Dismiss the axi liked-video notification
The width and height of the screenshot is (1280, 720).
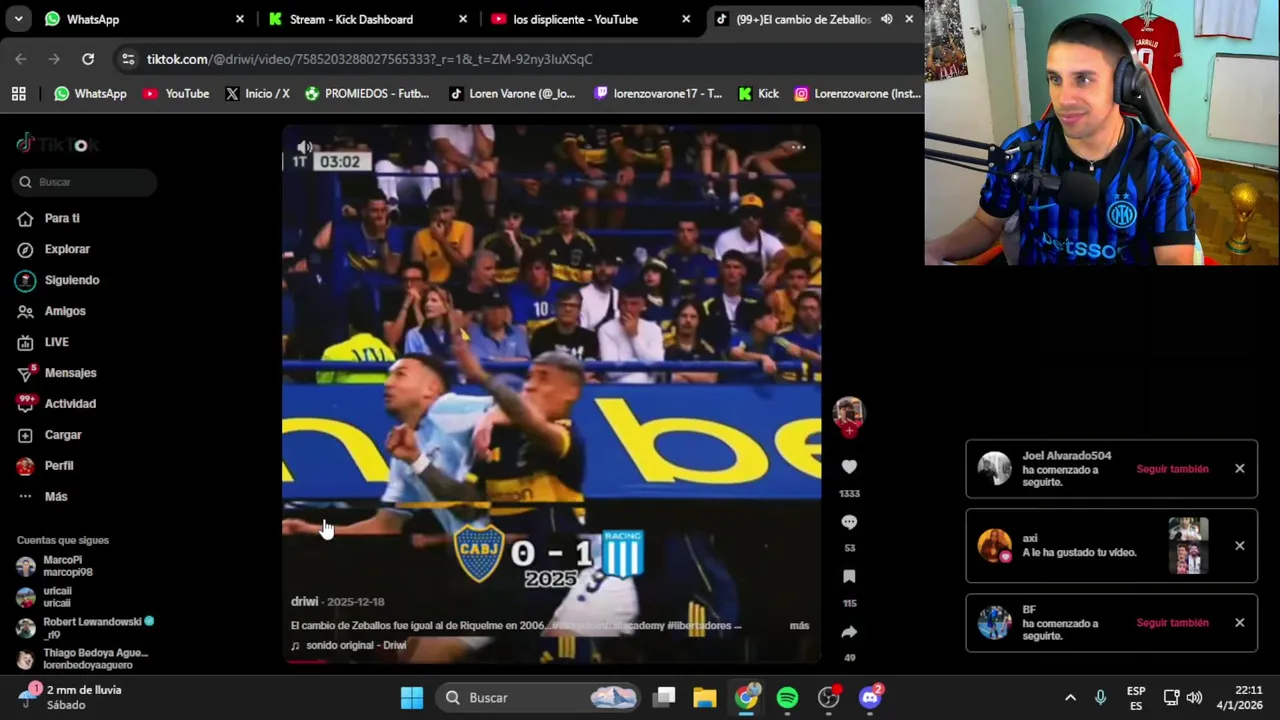(1239, 546)
